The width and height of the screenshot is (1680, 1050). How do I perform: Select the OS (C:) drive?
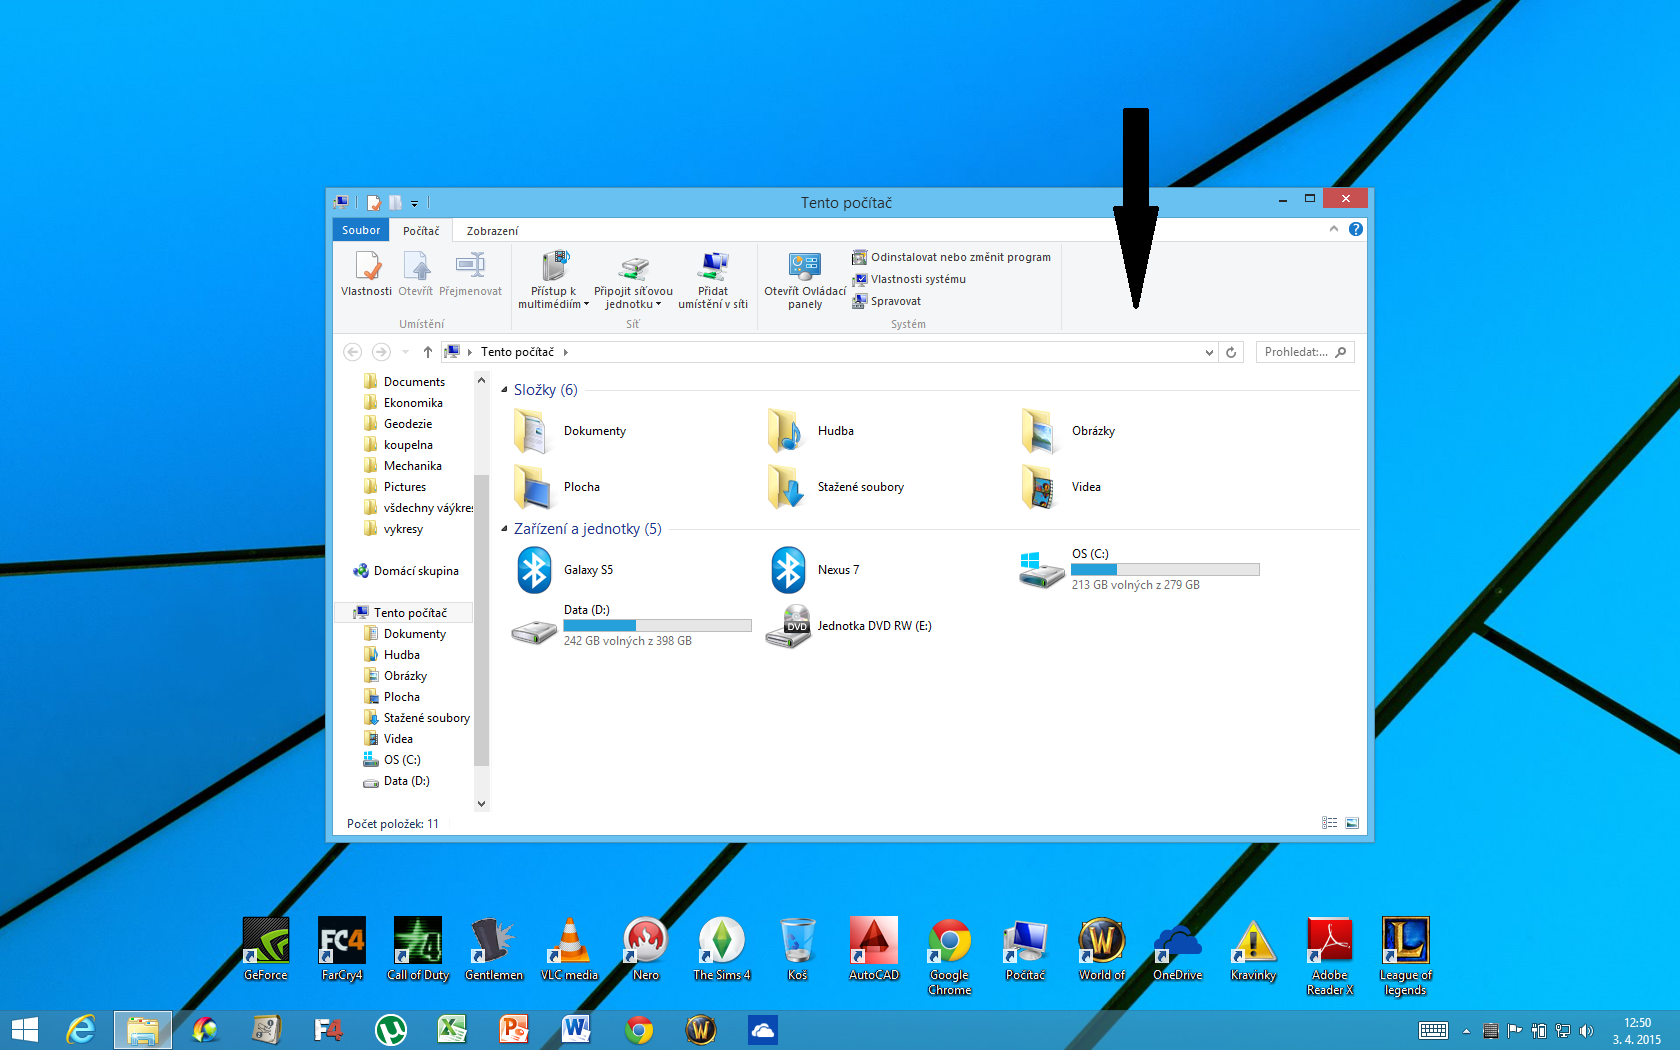1140,570
